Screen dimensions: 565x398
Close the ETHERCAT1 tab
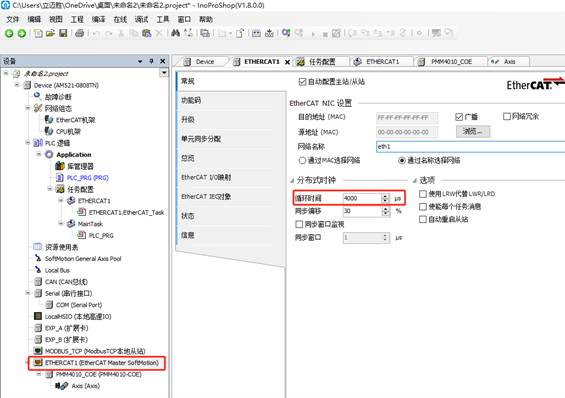(287, 62)
